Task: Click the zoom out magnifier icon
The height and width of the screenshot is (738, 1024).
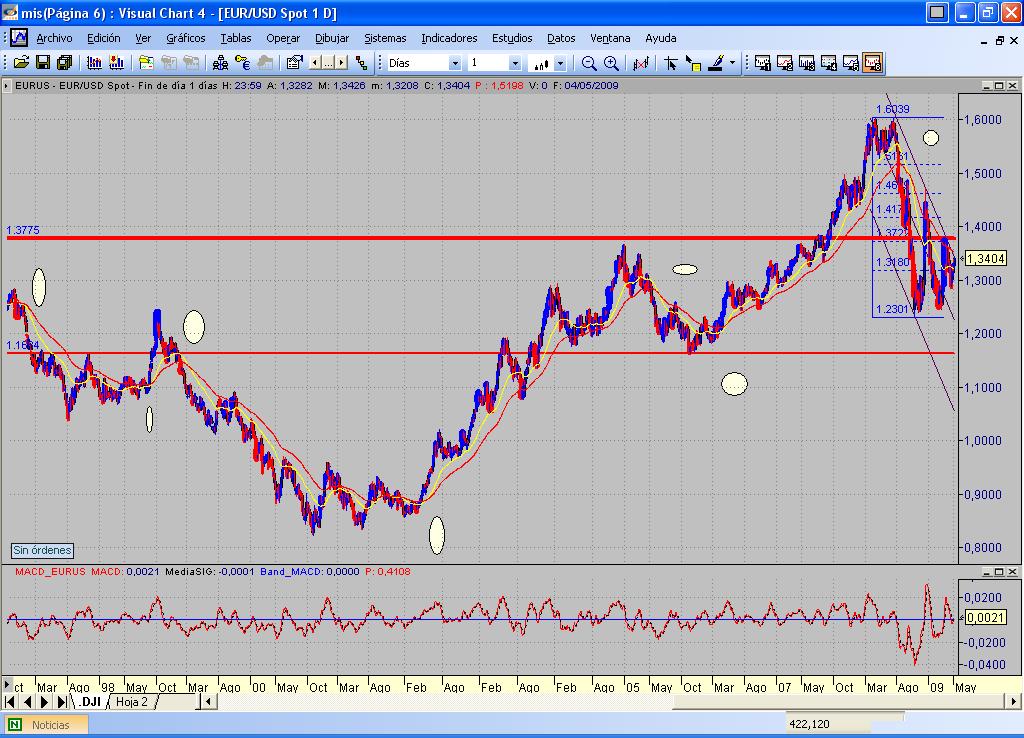Action: click(x=589, y=63)
